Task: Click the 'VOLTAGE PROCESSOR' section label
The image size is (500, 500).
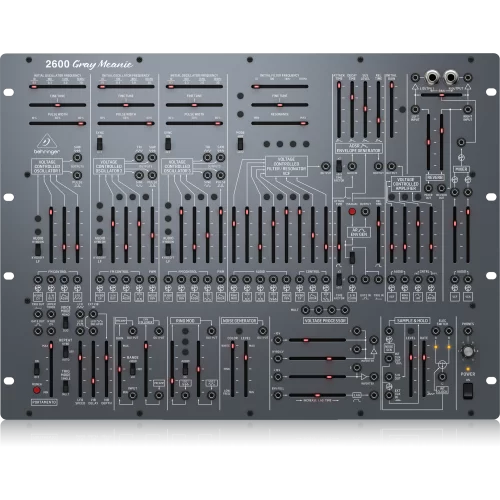Action: 325,321
